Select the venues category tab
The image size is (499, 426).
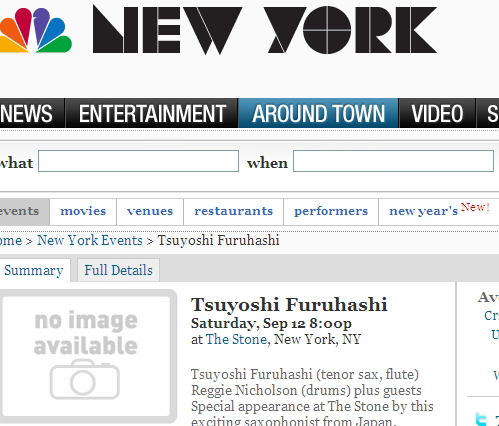pos(150,212)
